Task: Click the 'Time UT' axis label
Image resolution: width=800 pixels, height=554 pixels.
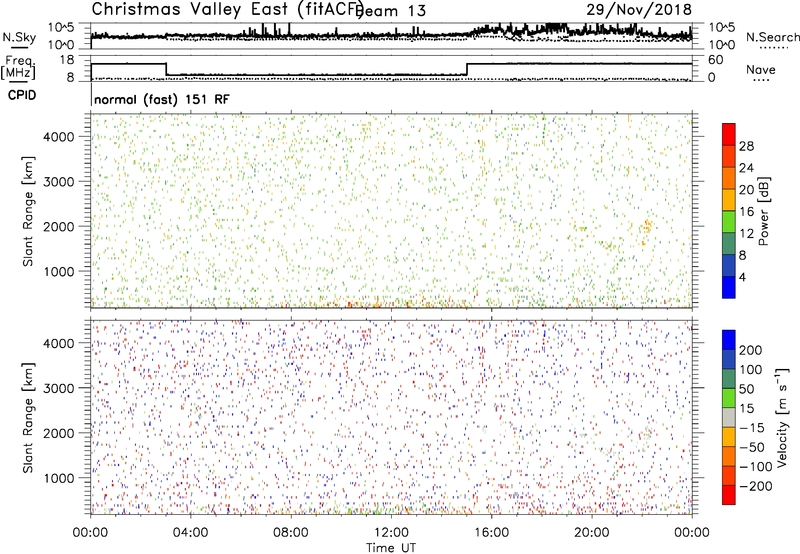Action: pos(391,548)
